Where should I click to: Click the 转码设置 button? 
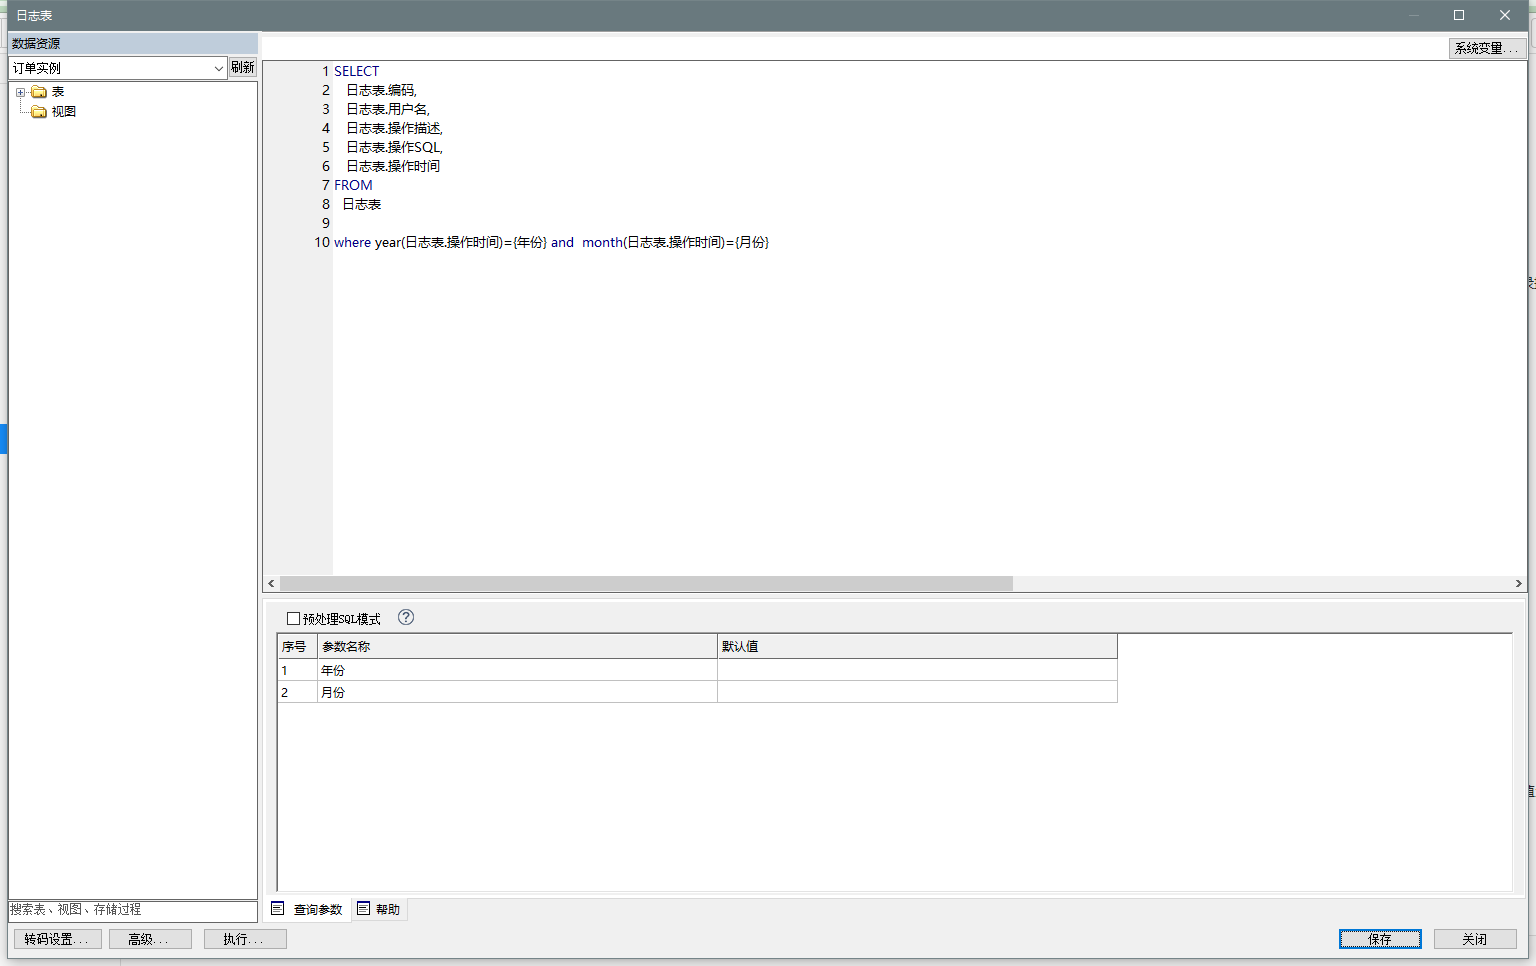click(57, 939)
